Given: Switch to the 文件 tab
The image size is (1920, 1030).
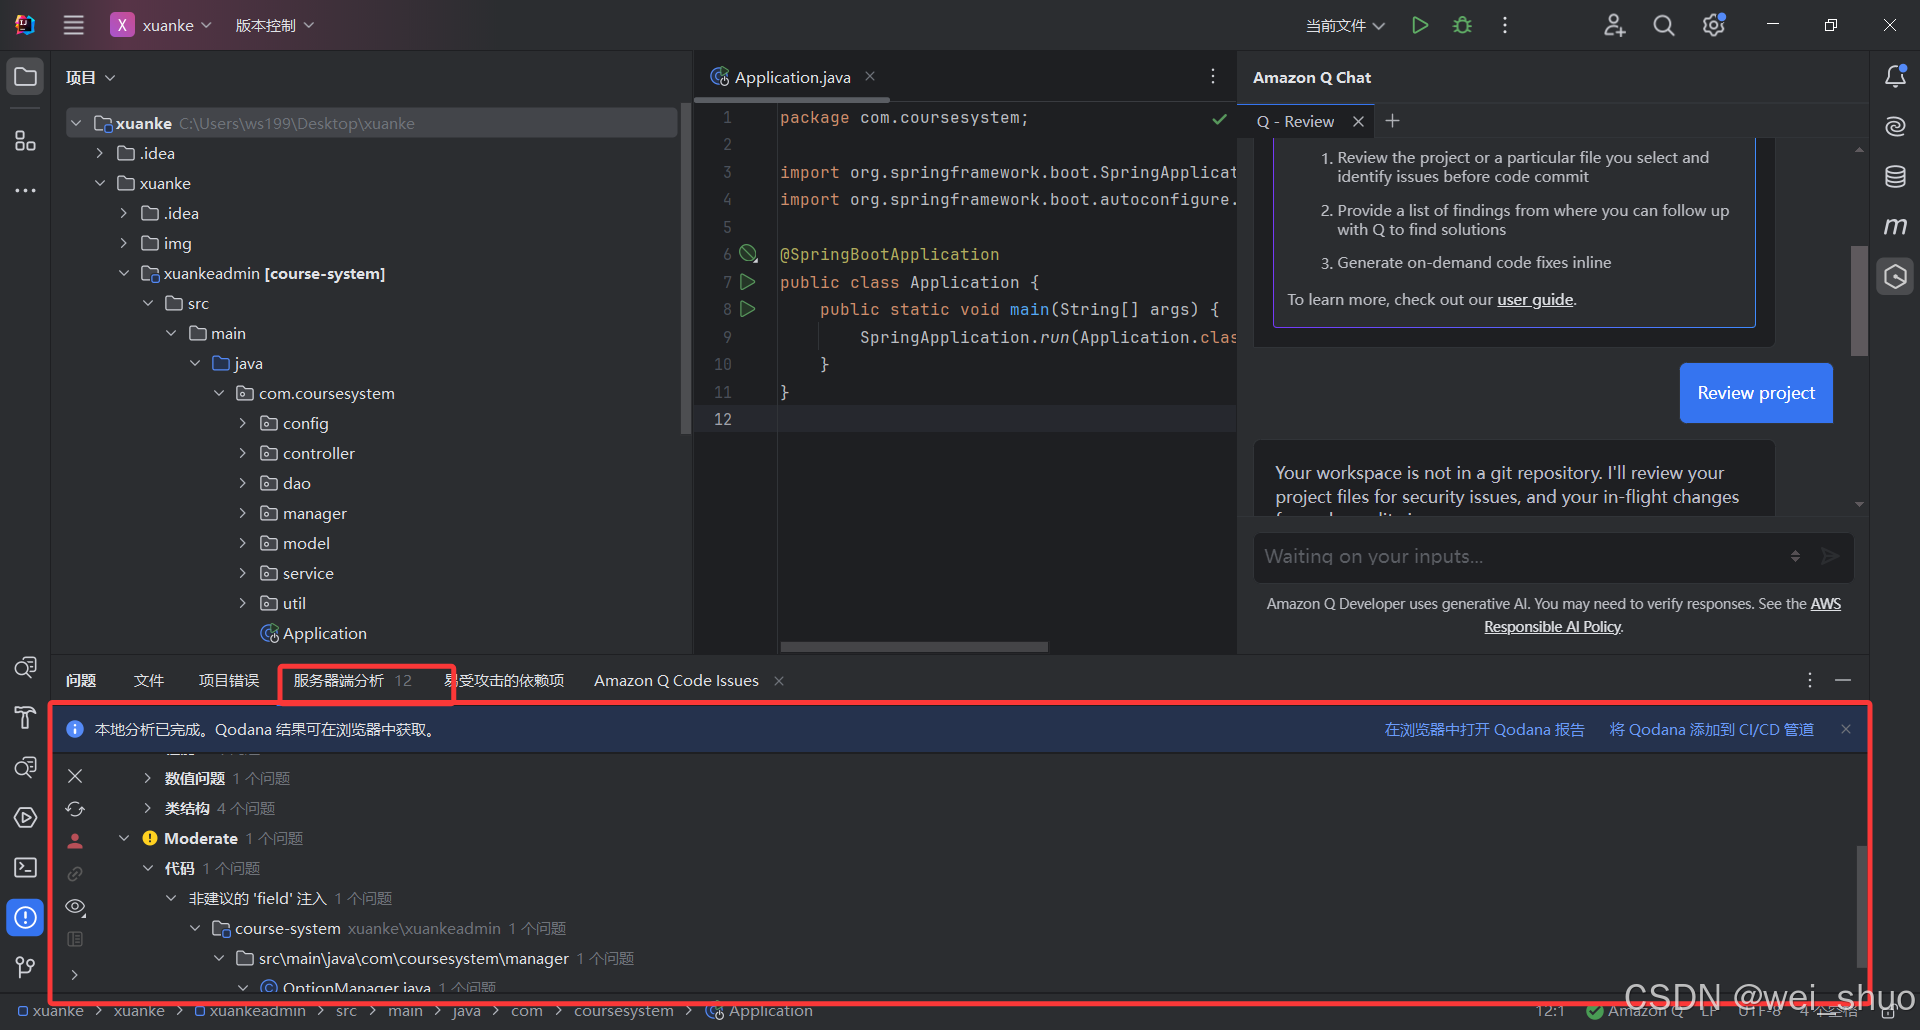Looking at the screenshot, I should pos(149,680).
